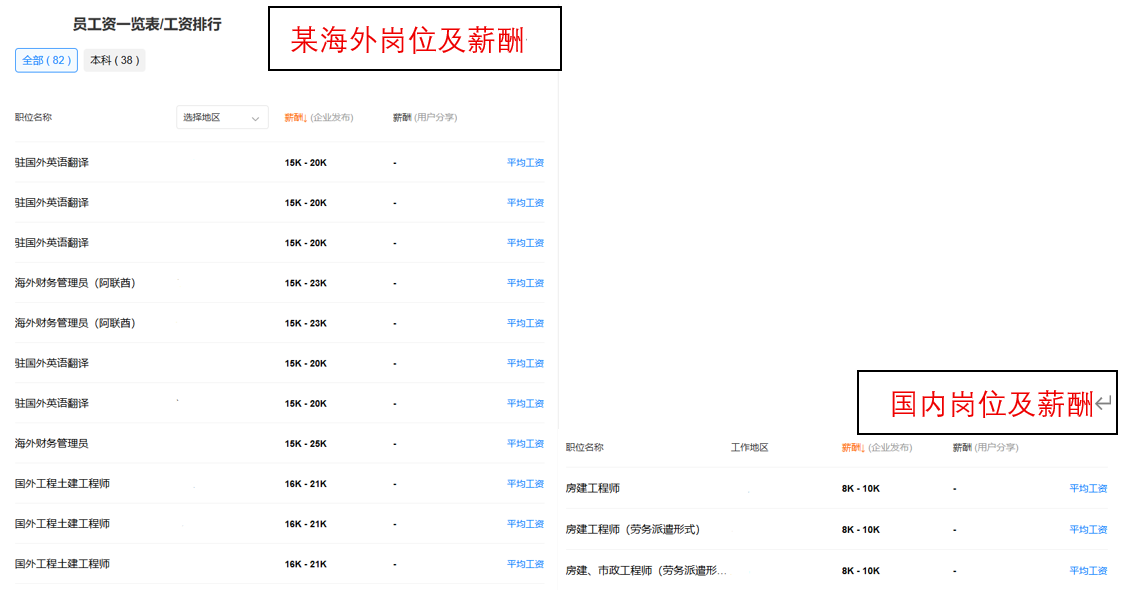1122x590 pixels.
Task: Open 平均工资 link for topmost 驻国外英语翻译 row
Action: 525,163
